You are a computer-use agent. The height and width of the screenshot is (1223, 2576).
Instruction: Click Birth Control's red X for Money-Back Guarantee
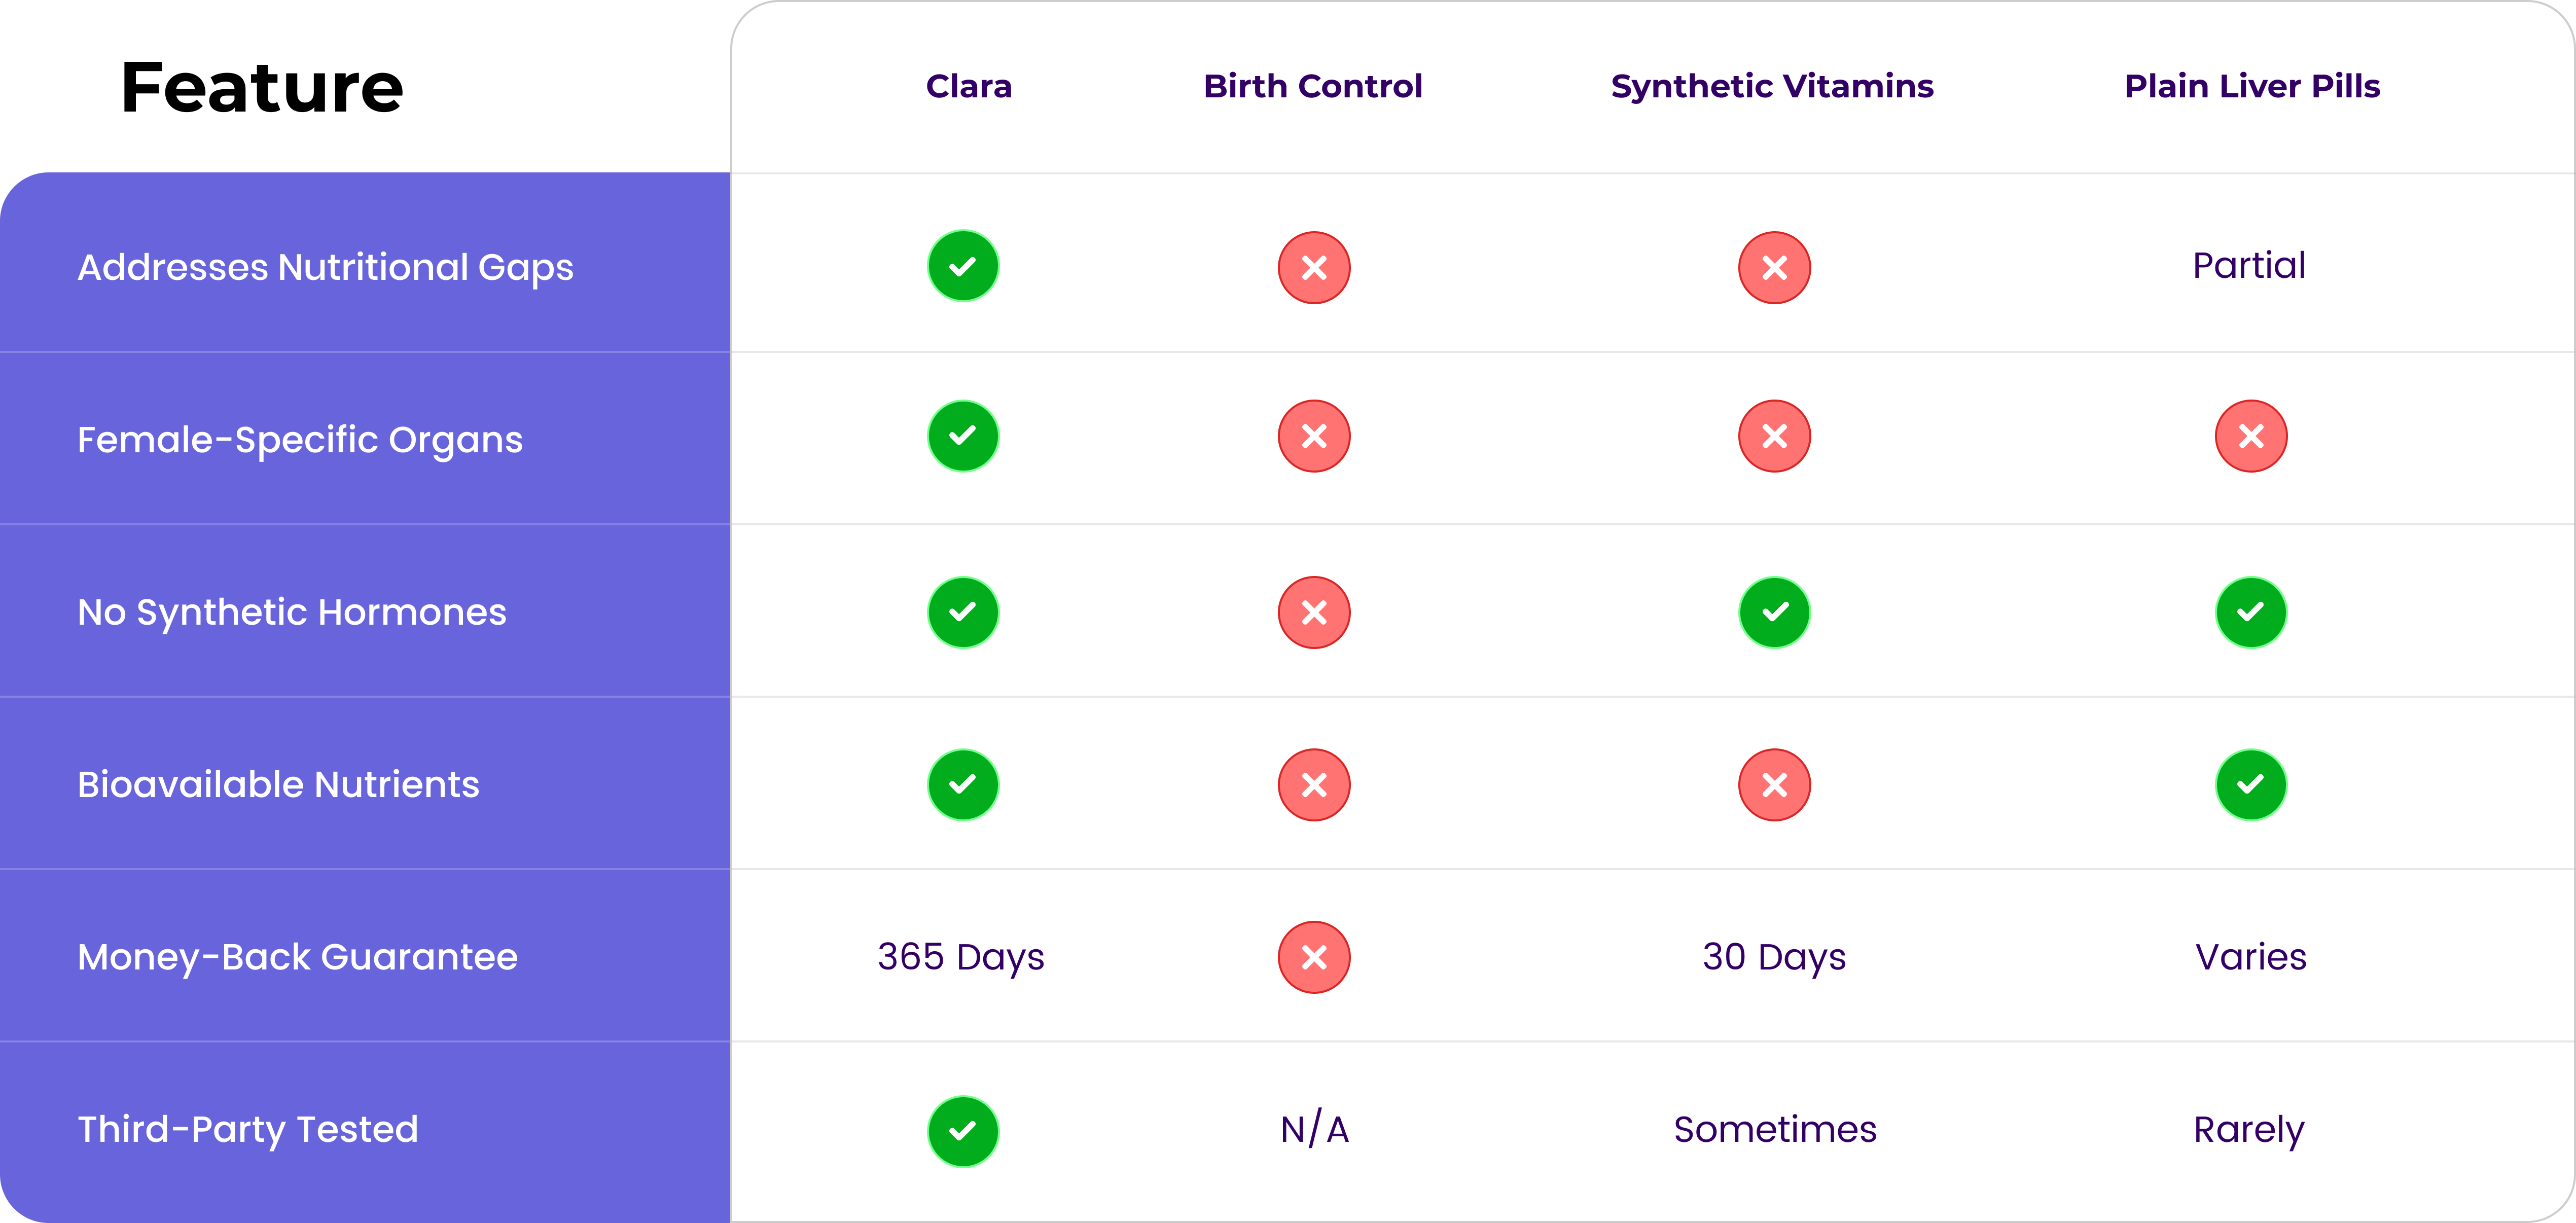click(x=1314, y=957)
